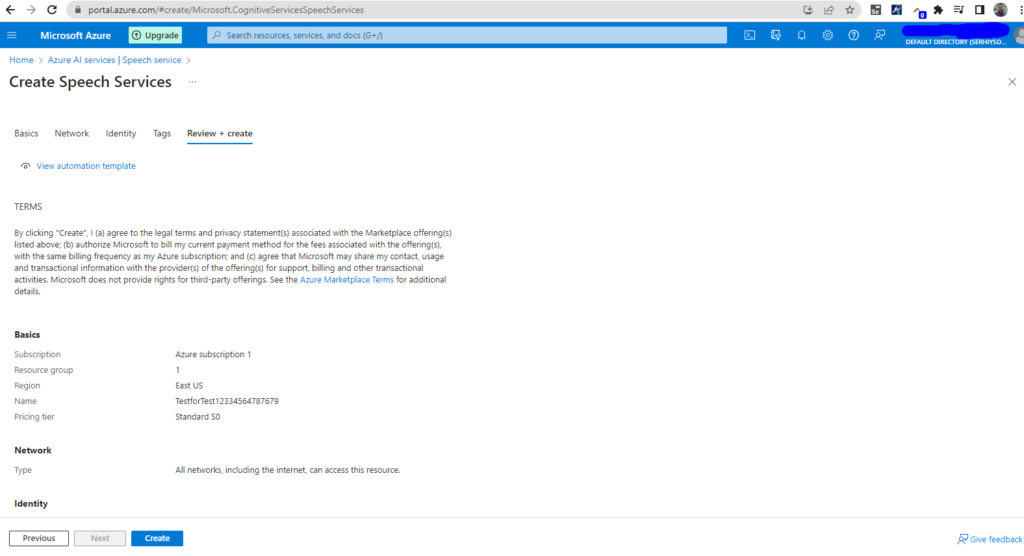Switch to the Identity tab
The image size is (1024, 556).
pos(121,133)
